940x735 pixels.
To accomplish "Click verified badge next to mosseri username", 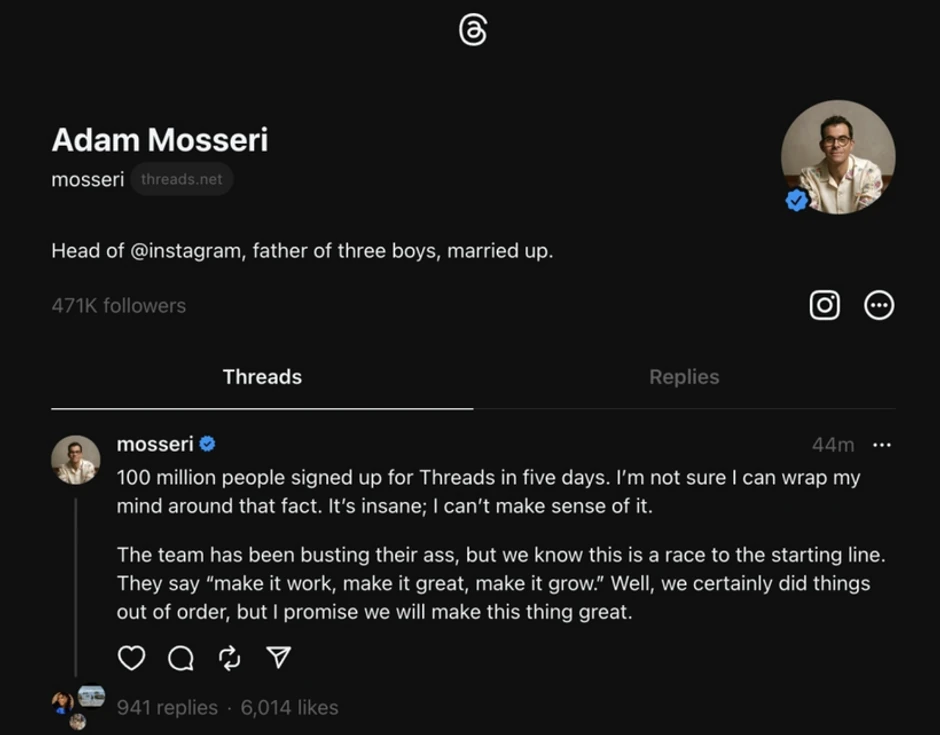I will (207, 444).
